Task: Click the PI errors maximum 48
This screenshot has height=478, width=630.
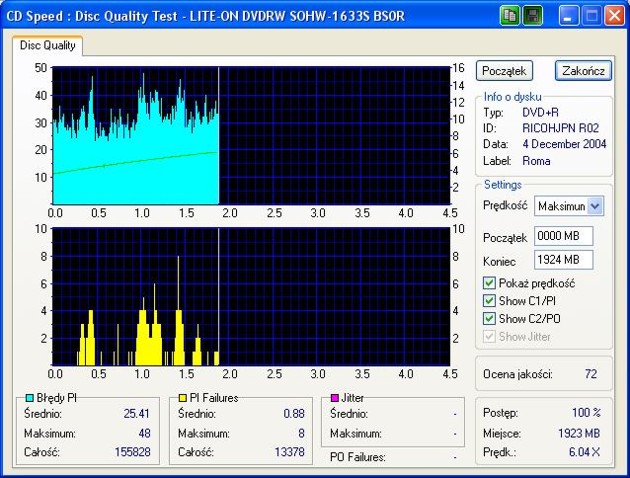Action: click(144, 433)
